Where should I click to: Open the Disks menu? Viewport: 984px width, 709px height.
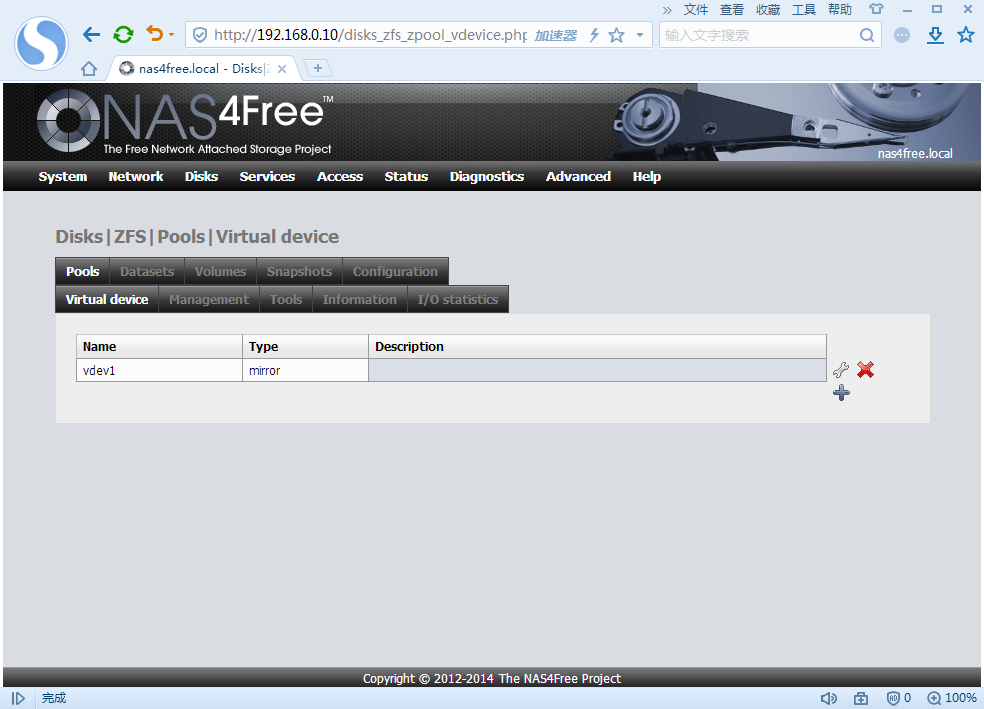[201, 176]
